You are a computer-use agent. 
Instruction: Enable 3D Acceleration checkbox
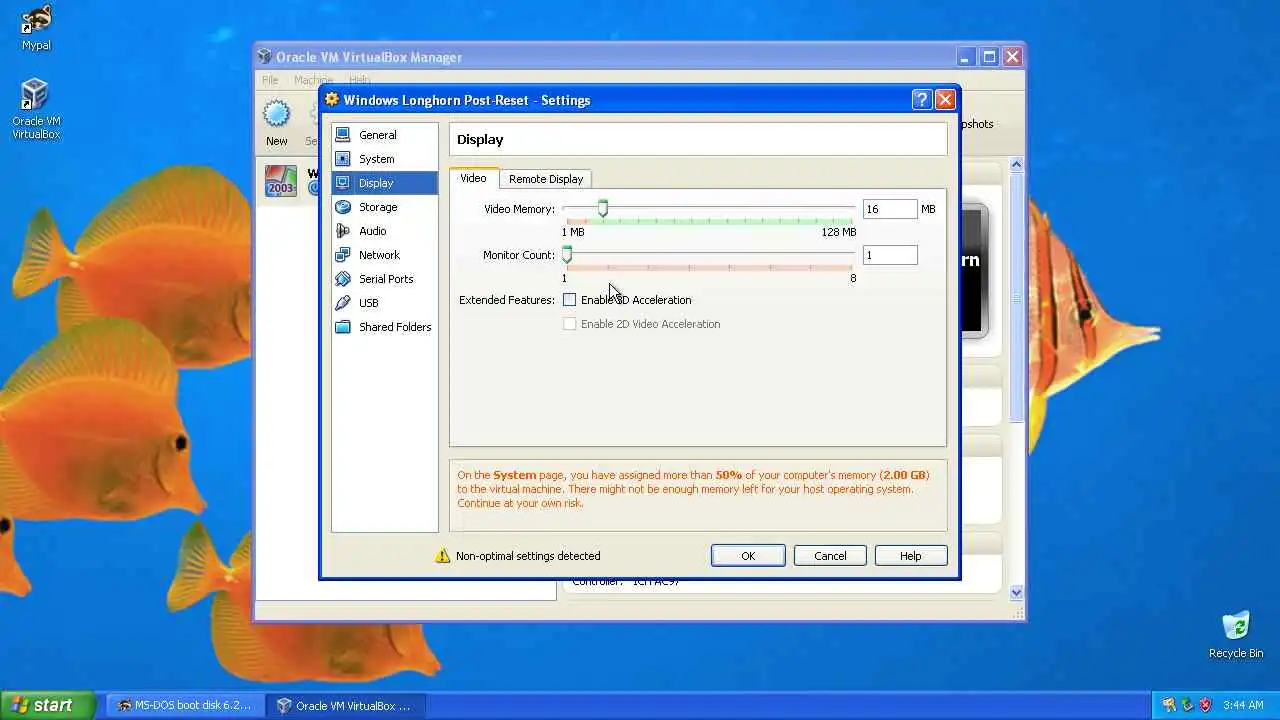pyautogui.click(x=570, y=300)
